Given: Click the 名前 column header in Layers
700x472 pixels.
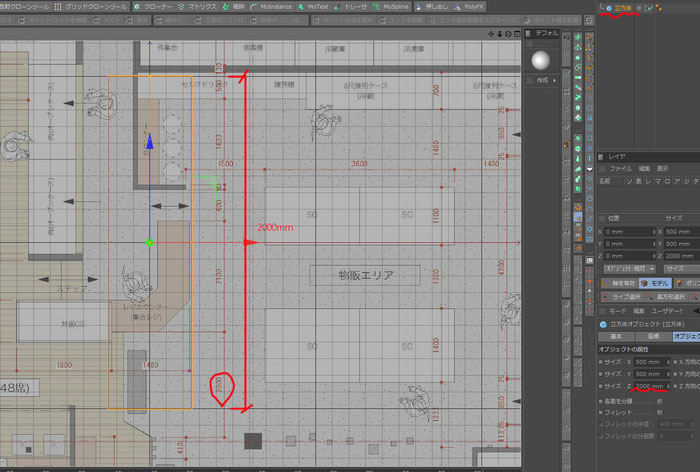Looking at the screenshot, I should (x=604, y=181).
